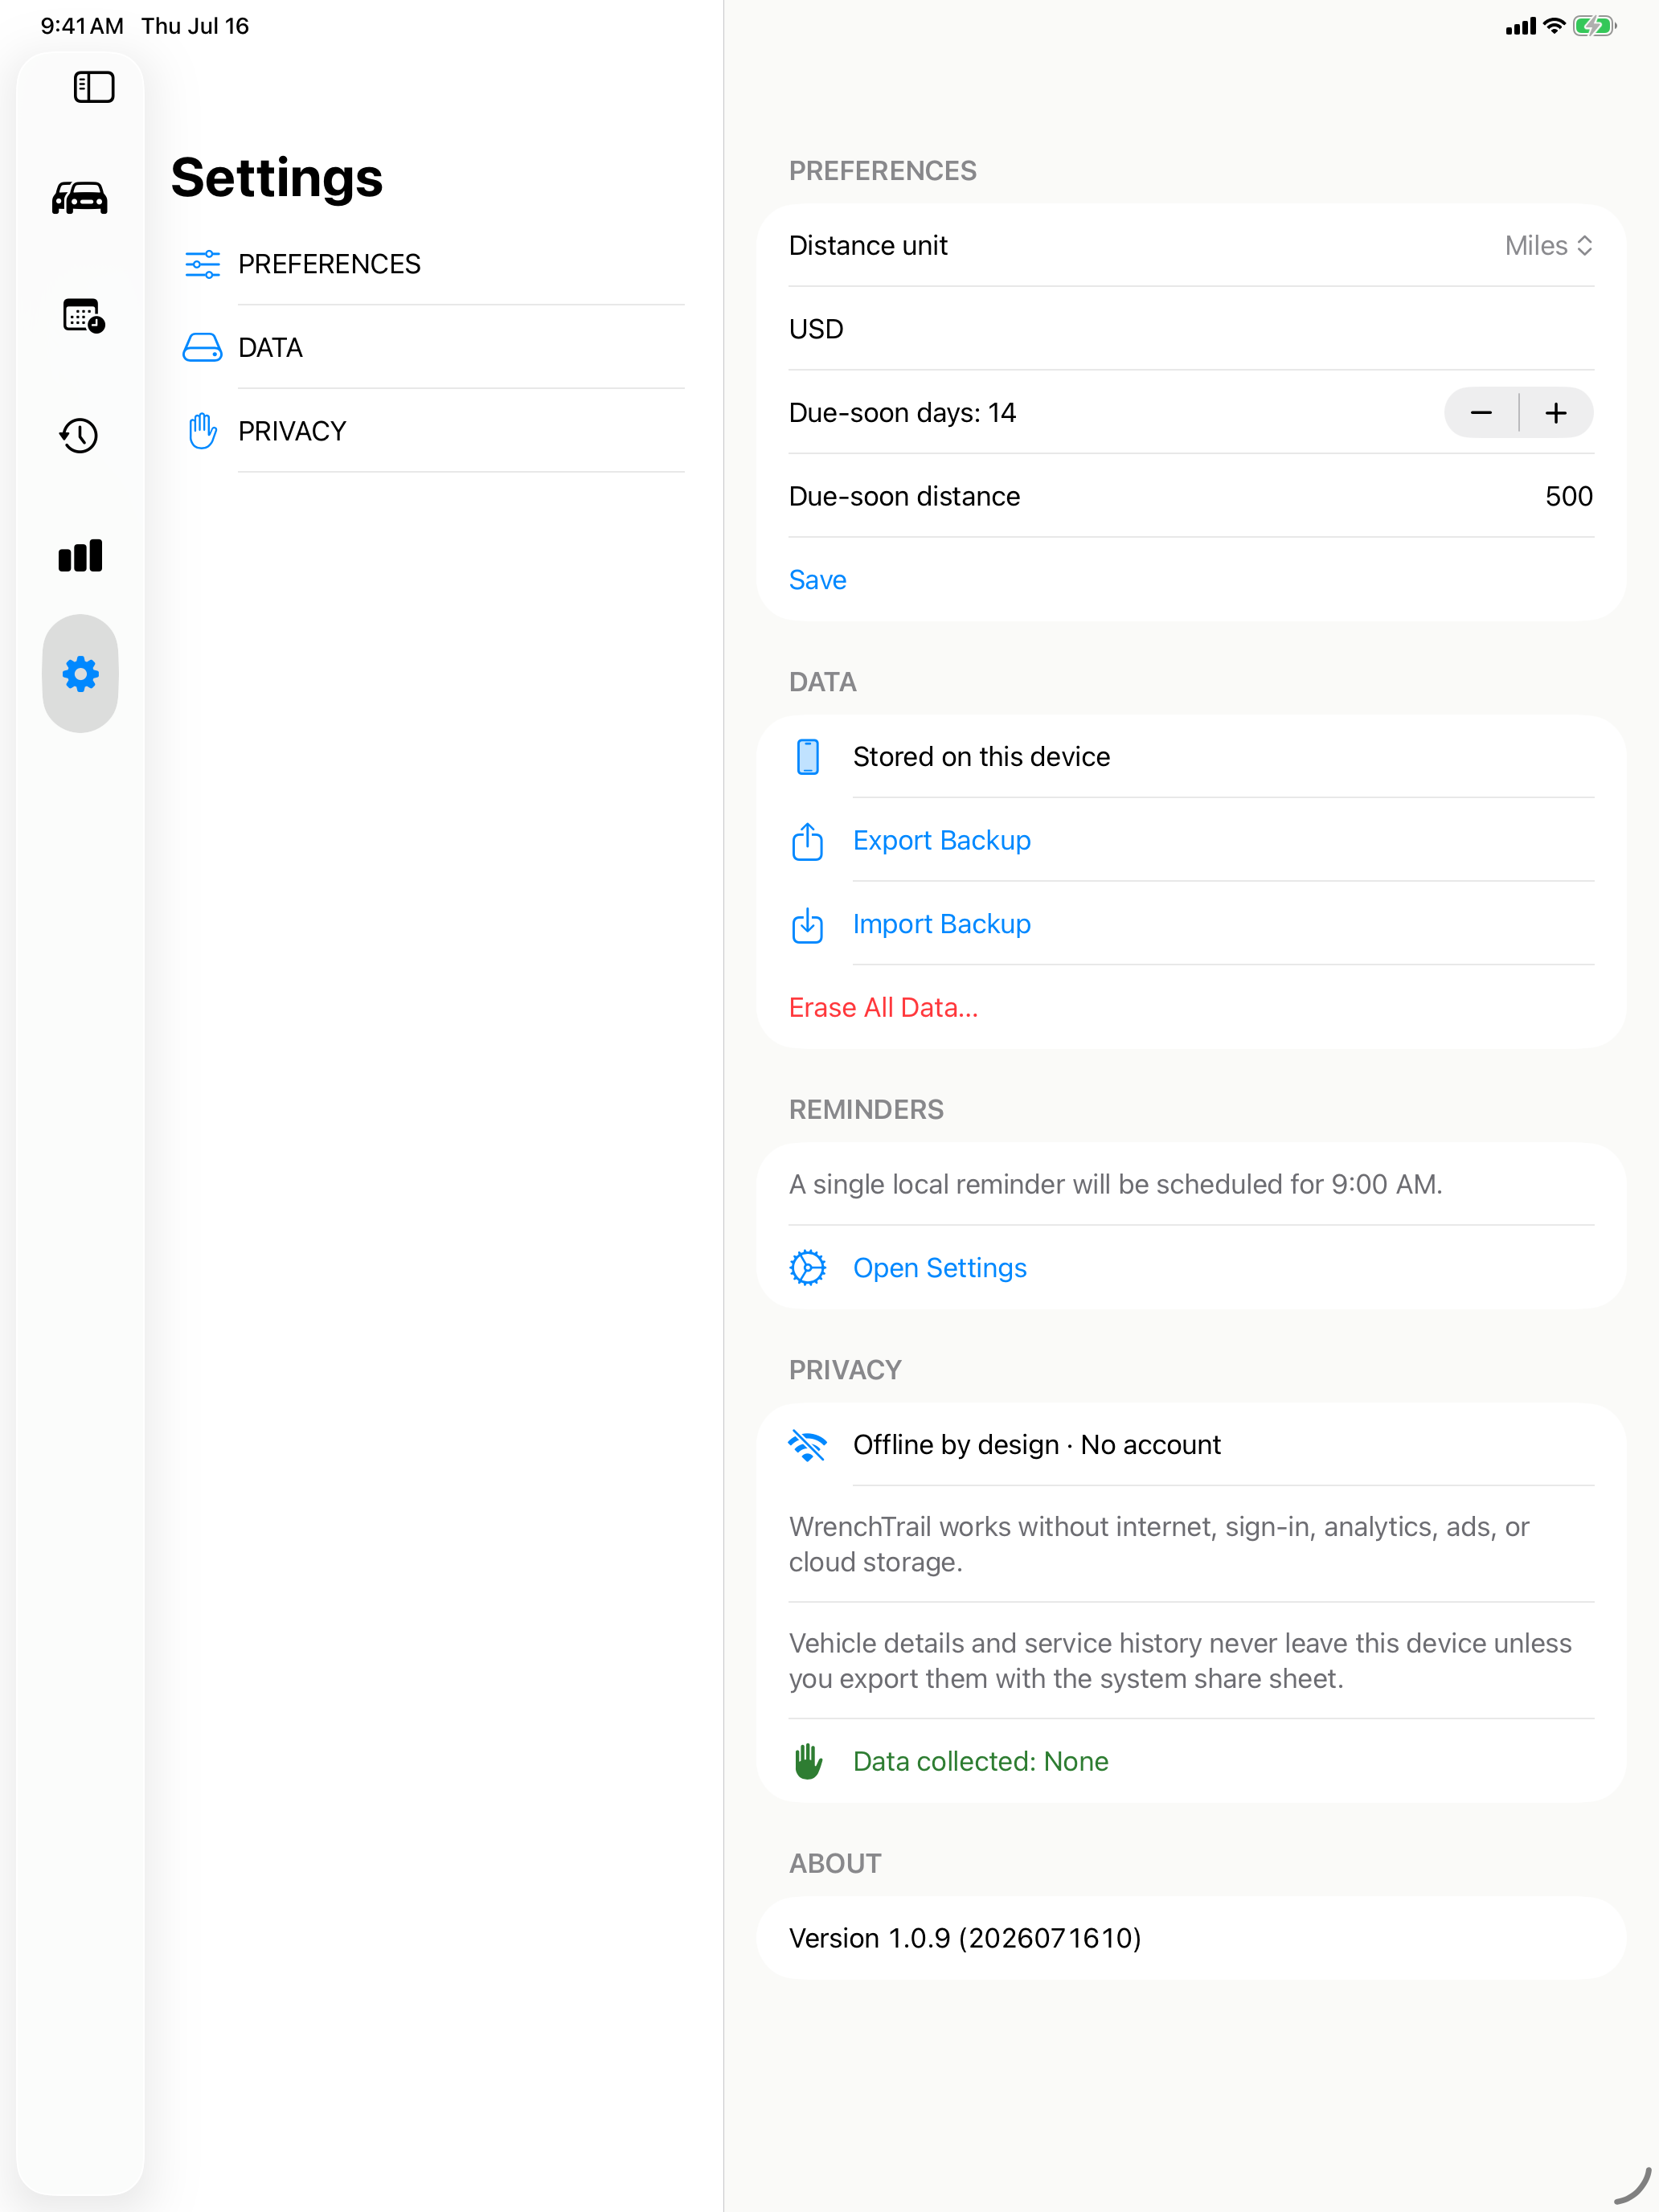
Task: Click the drive icon beside DATA
Action: (x=203, y=348)
